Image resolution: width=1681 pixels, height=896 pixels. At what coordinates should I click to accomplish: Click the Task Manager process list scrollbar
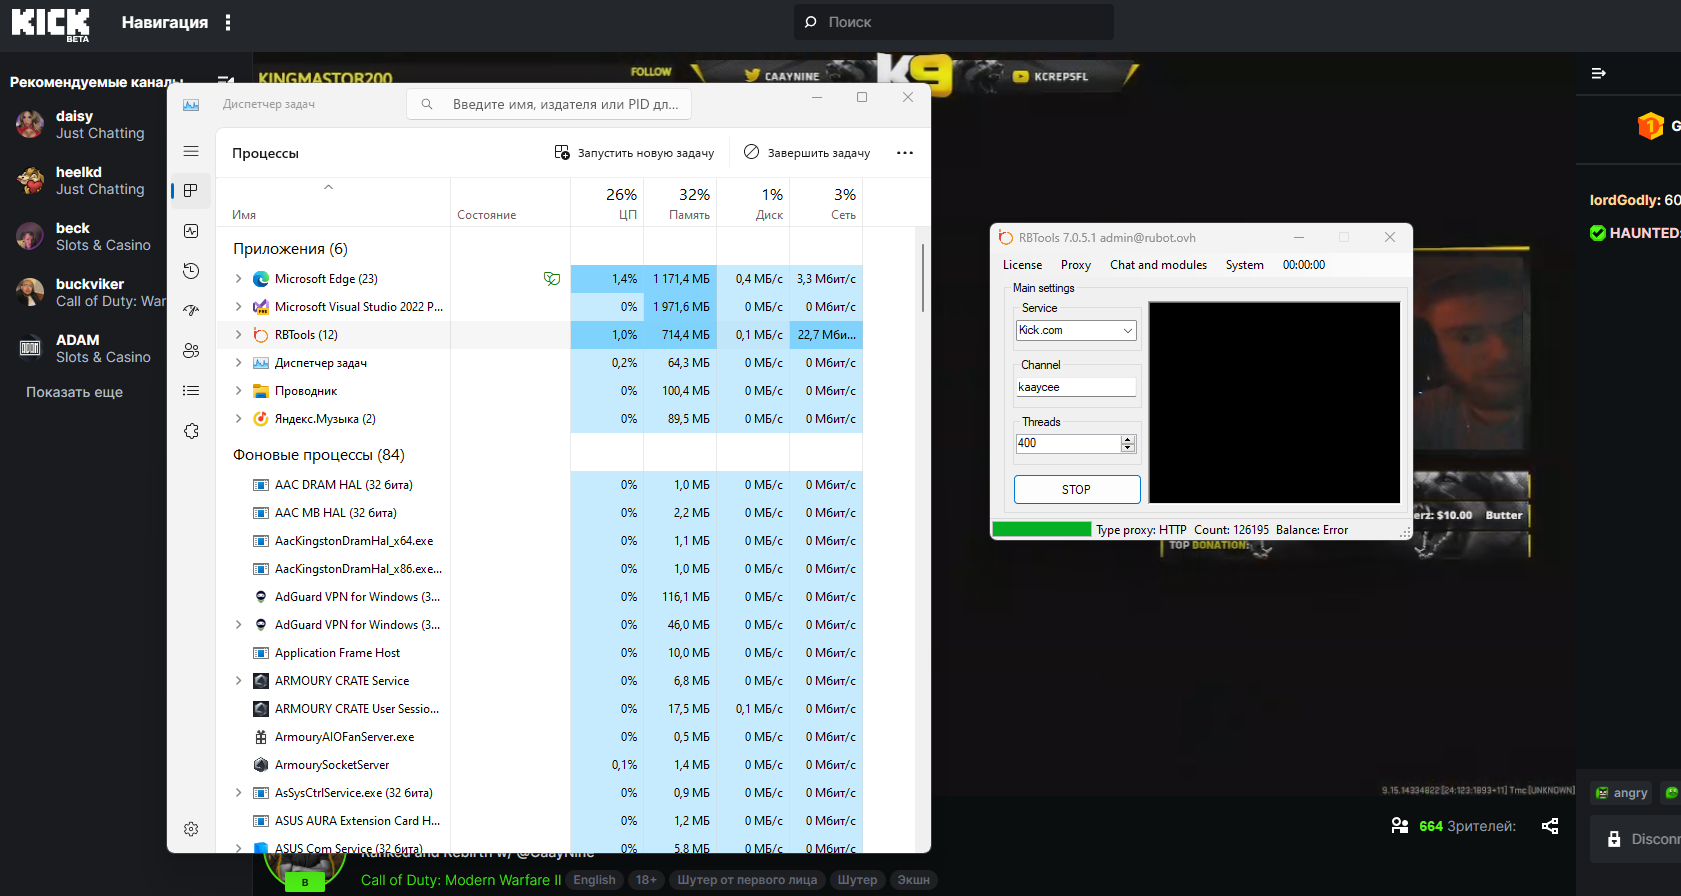click(922, 280)
